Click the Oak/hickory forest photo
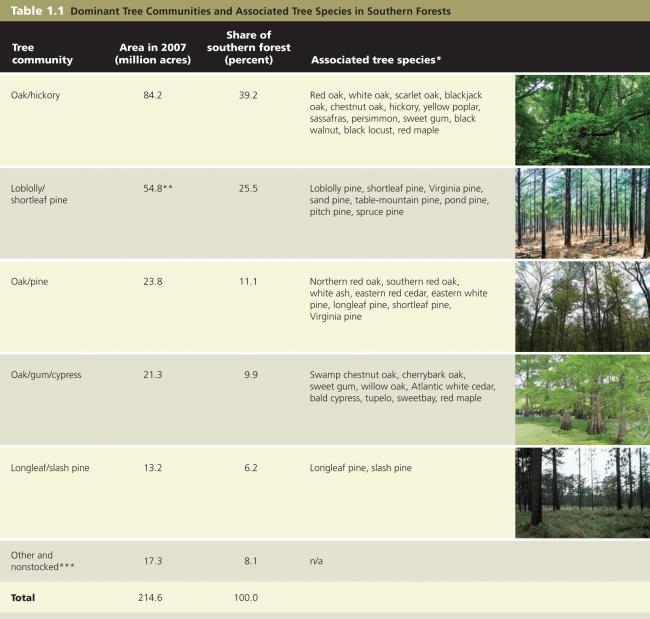650x619 pixels. coord(582,119)
